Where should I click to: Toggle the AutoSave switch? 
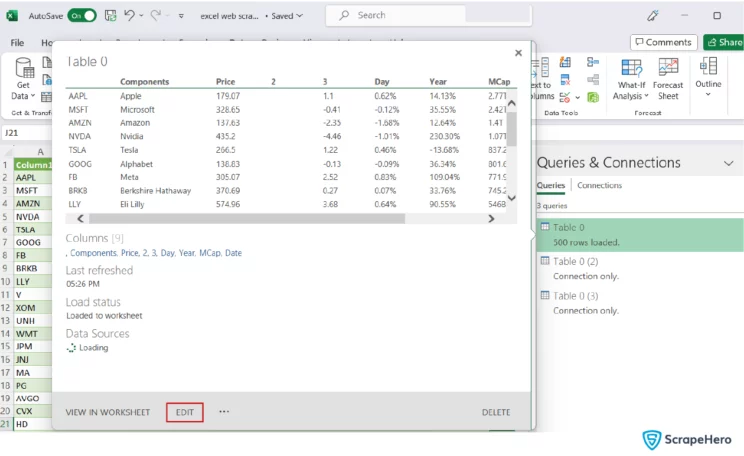[x=82, y=16]
